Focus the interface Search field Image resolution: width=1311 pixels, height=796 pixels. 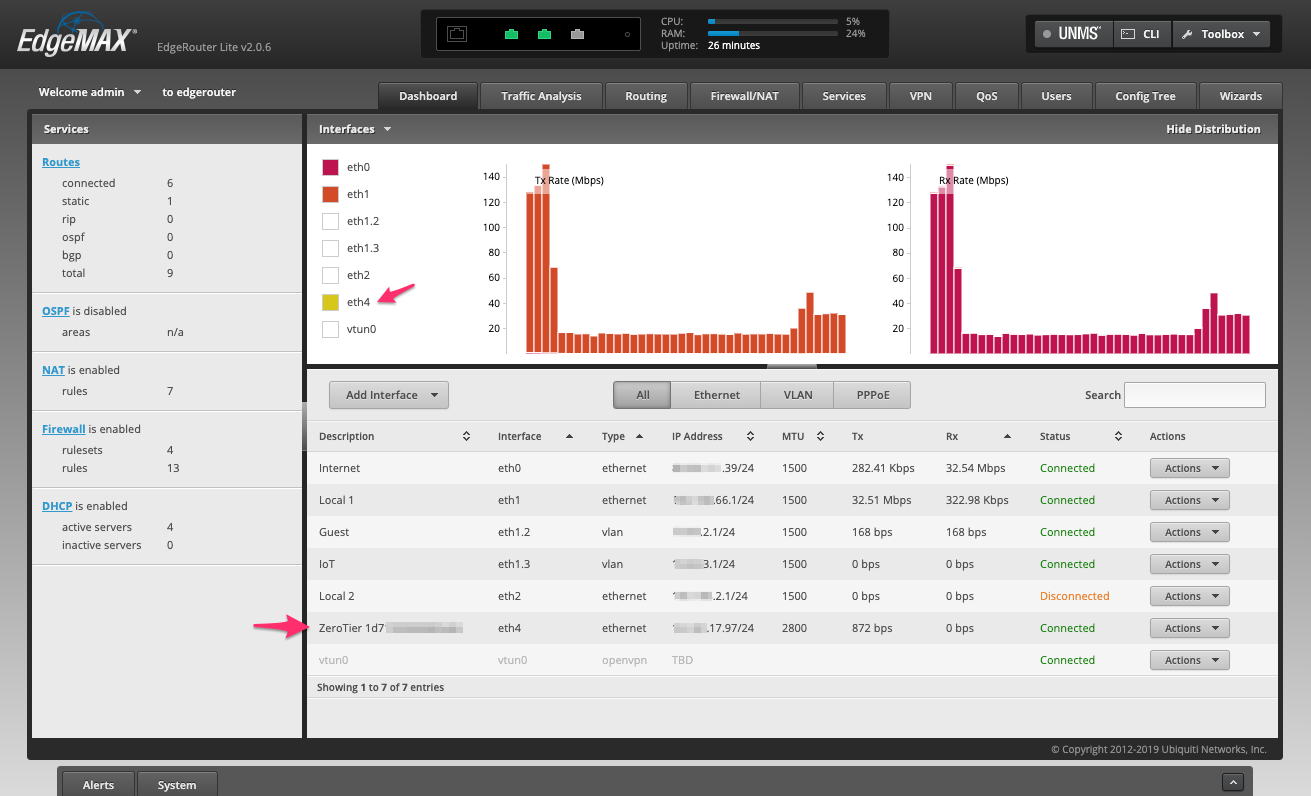[1195, 395]
